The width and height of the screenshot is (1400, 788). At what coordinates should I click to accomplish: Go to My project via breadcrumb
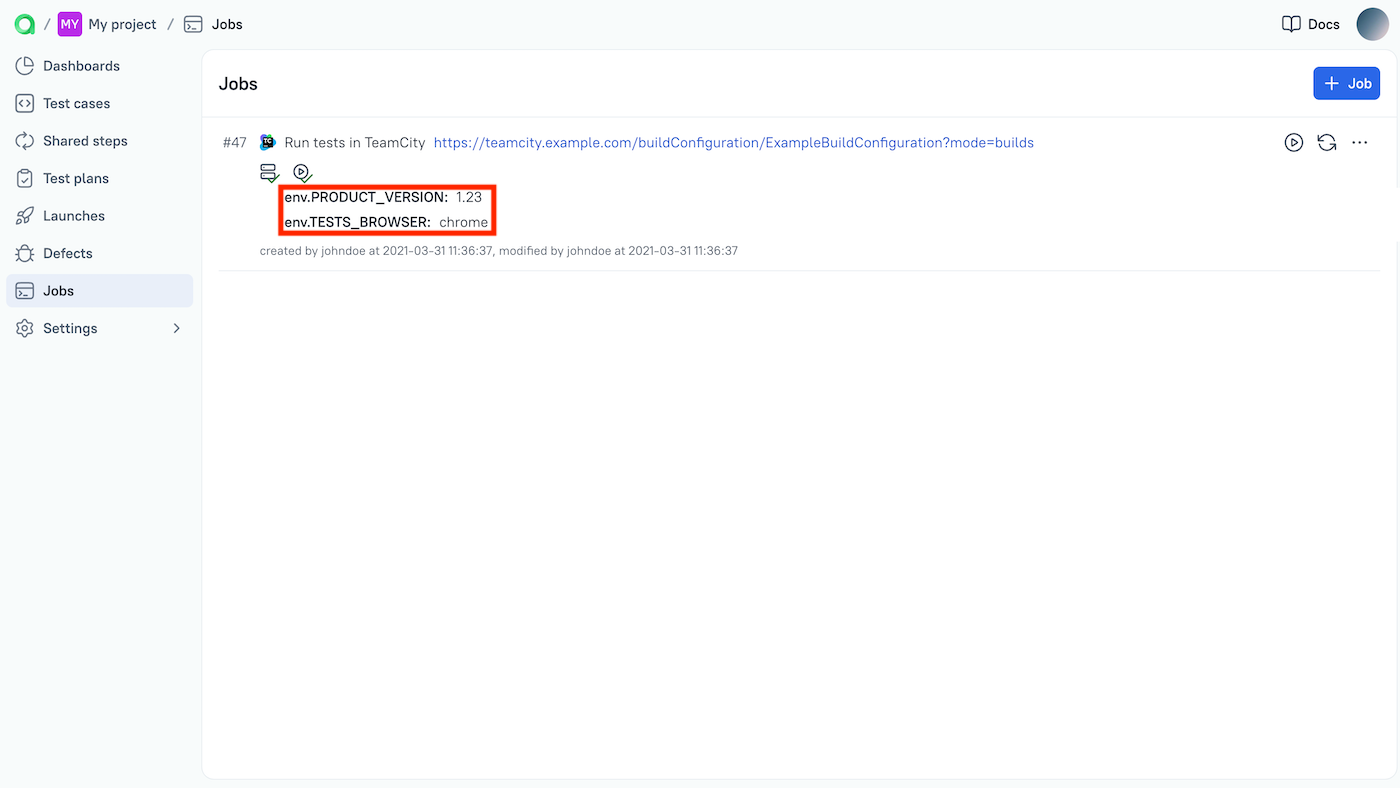[x=120, y=23]
